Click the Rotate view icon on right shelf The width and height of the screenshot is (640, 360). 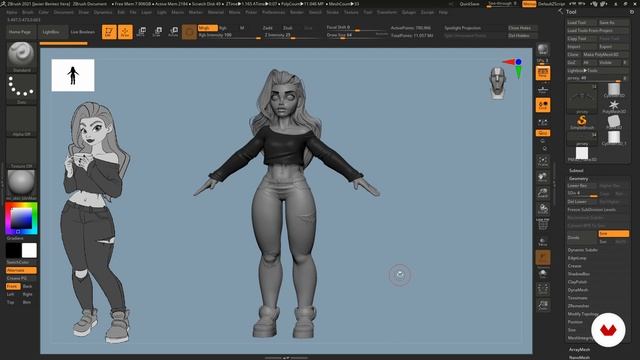pyautogui.click(x=543, y=209)
